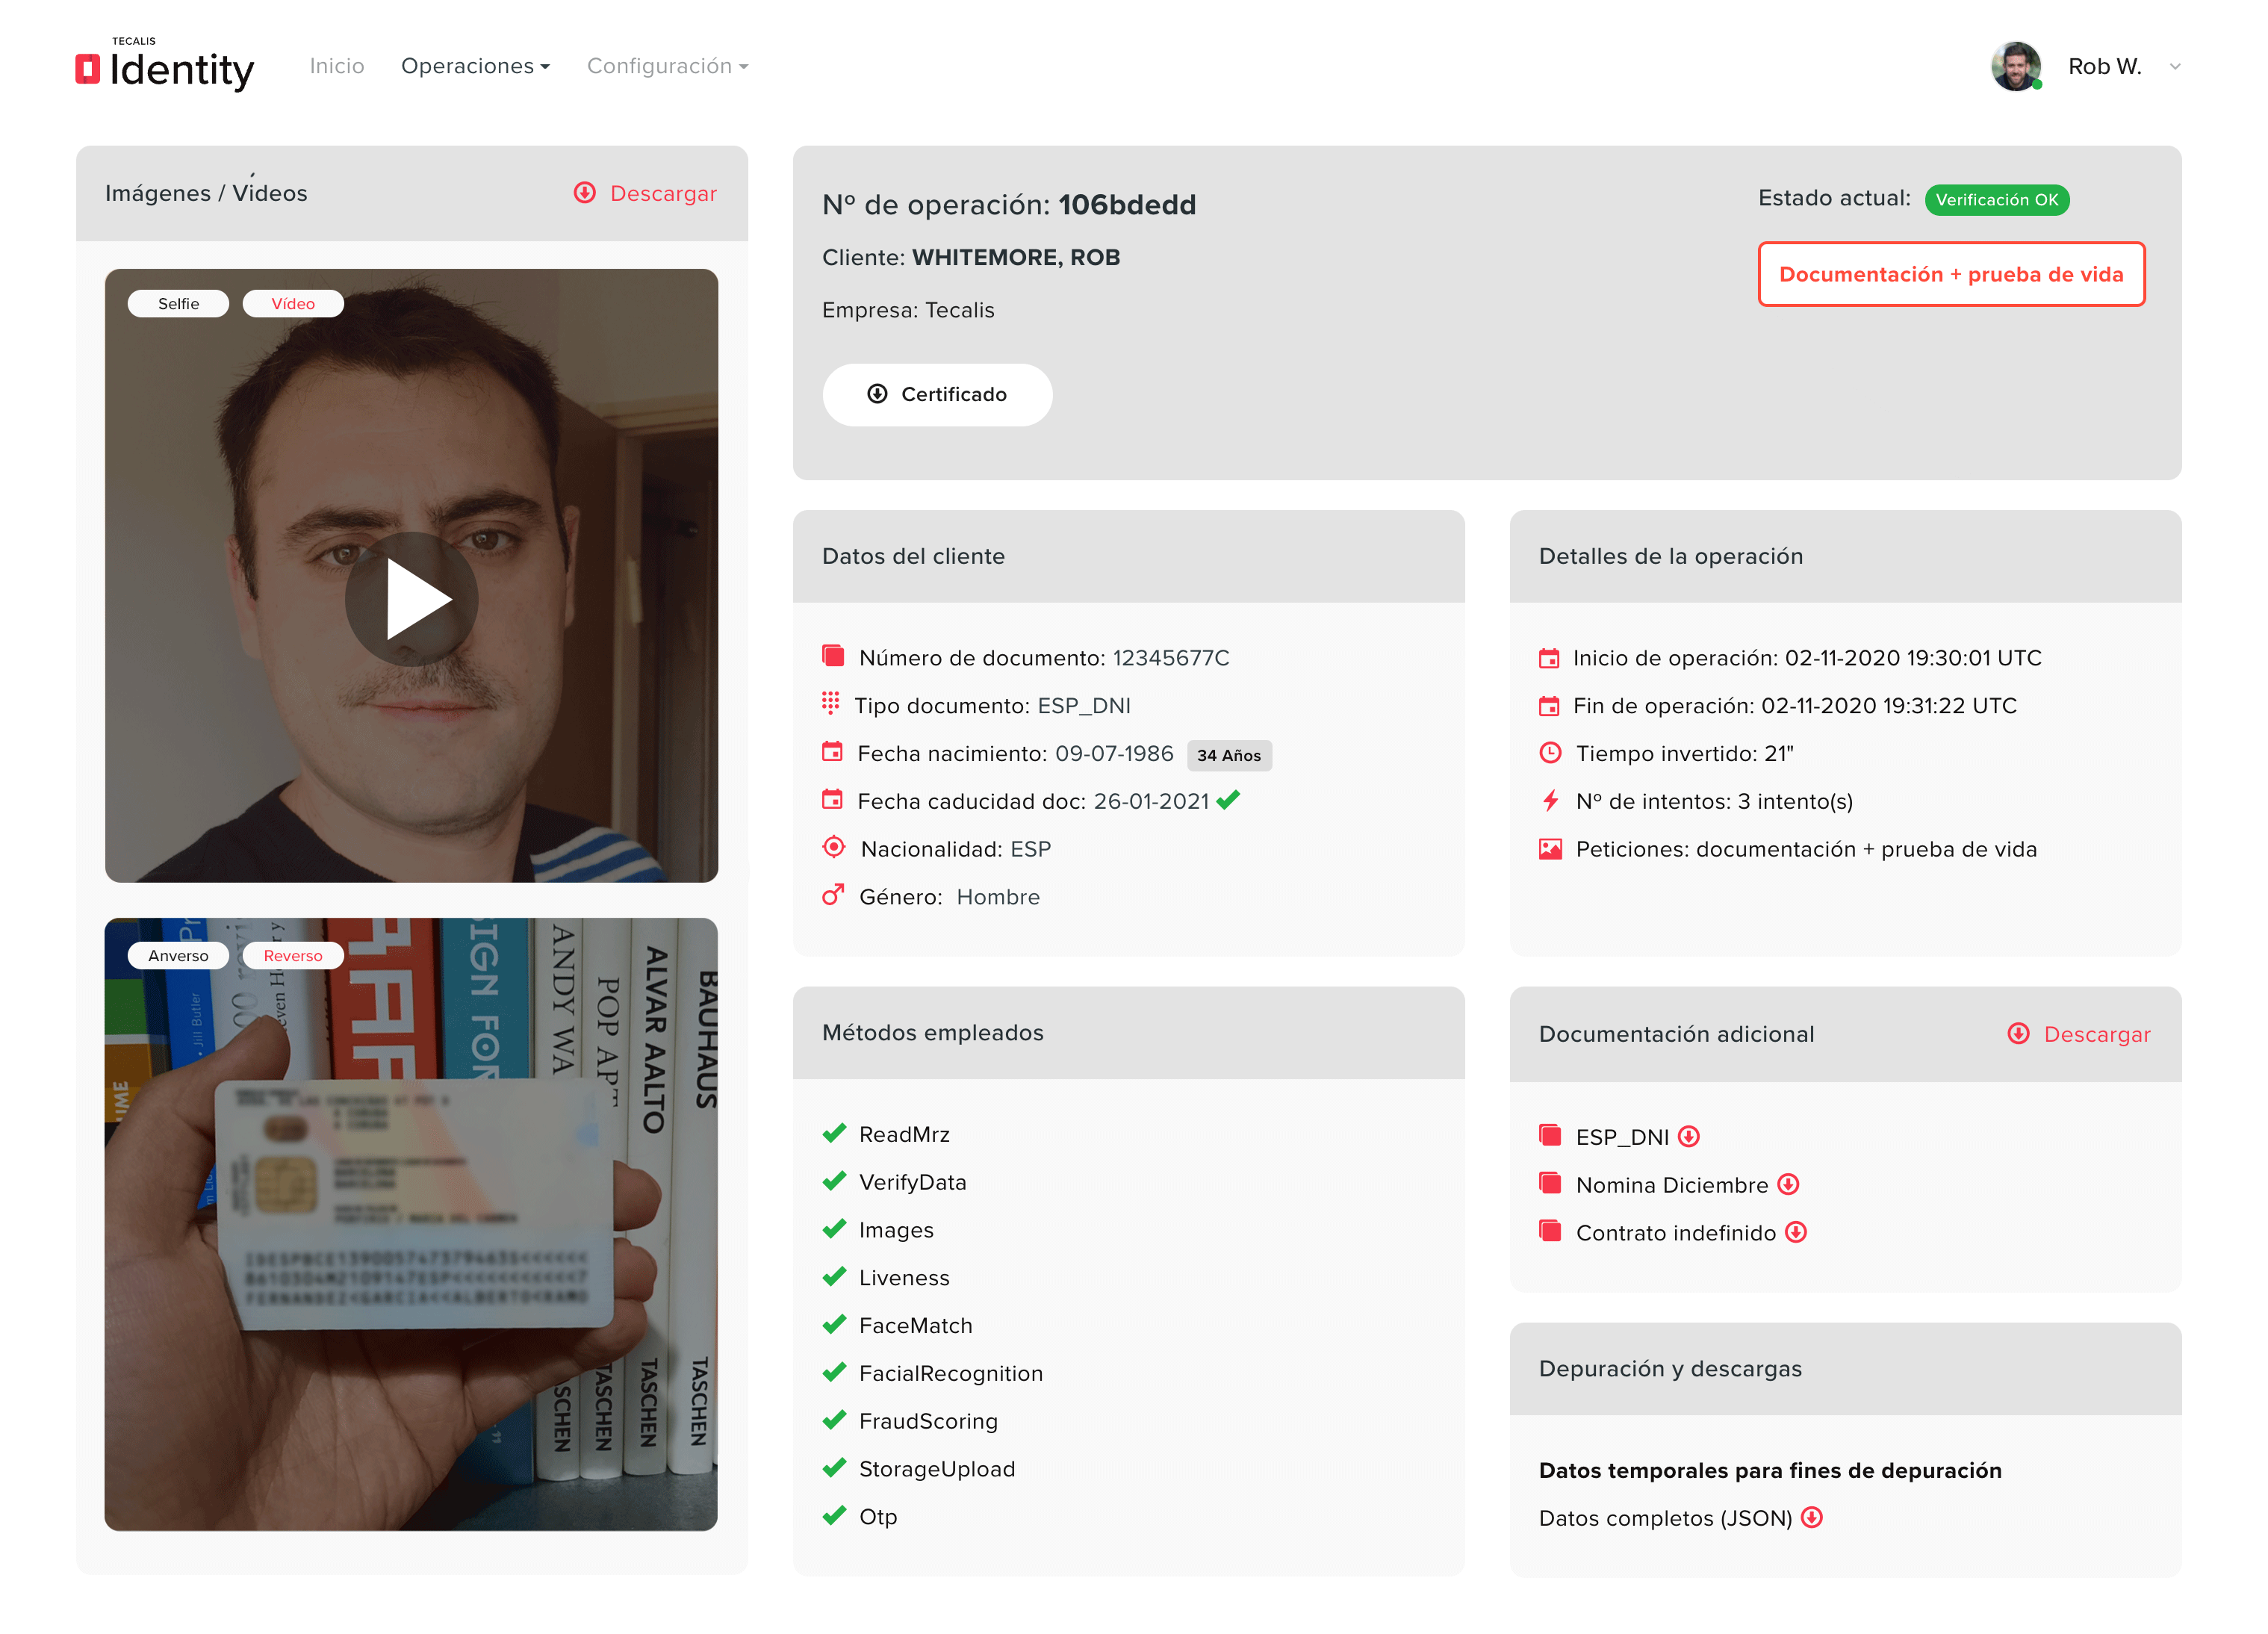Click download icon in Imágenes / Vídeos header
Screen dimensions: 2268x1634
[x=585, y=193]
